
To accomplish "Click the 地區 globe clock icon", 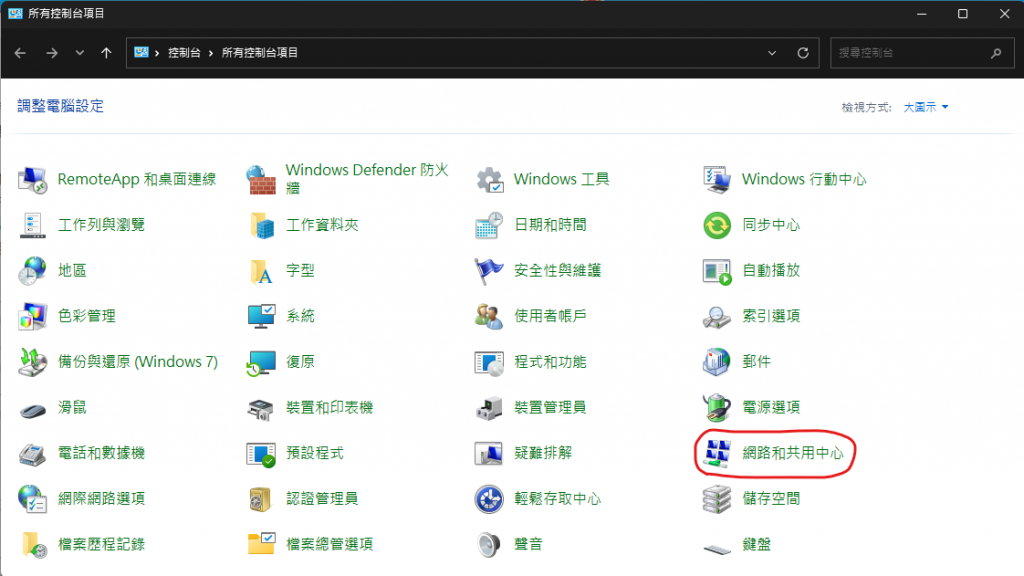I will coord(32,271).
